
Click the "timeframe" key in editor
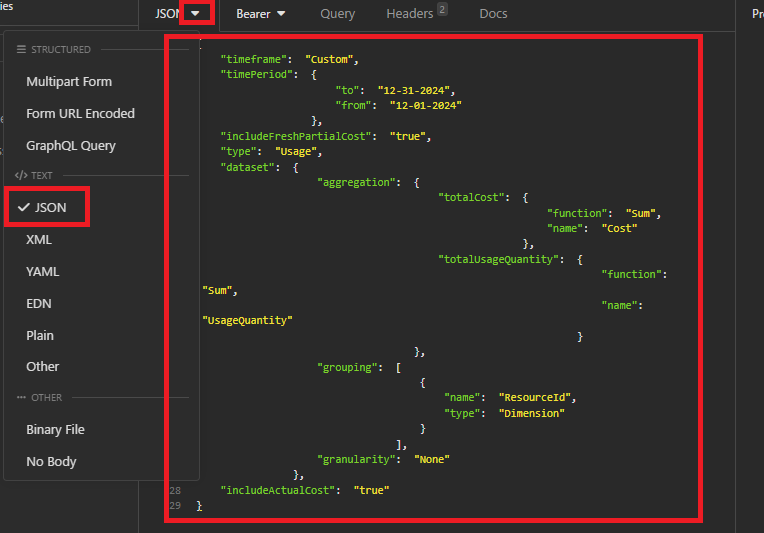tap(253, 59)
